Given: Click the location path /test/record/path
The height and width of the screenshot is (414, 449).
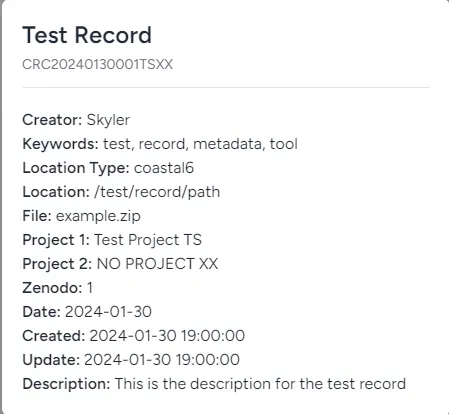Looking at the screenshot, I should coord(157,192).
